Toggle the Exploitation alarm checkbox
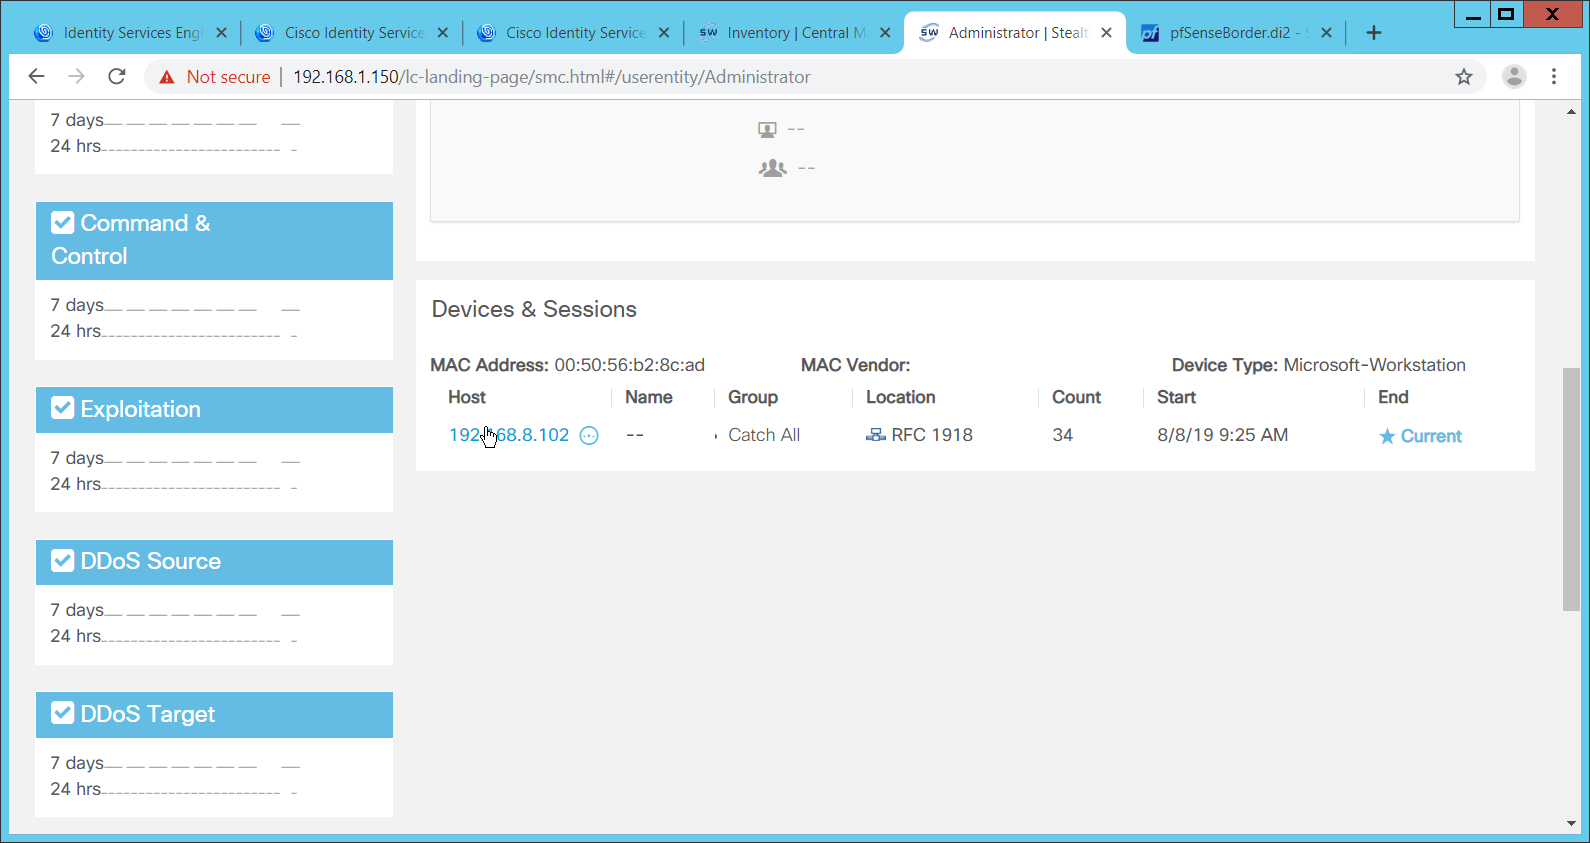 (63, 408)
